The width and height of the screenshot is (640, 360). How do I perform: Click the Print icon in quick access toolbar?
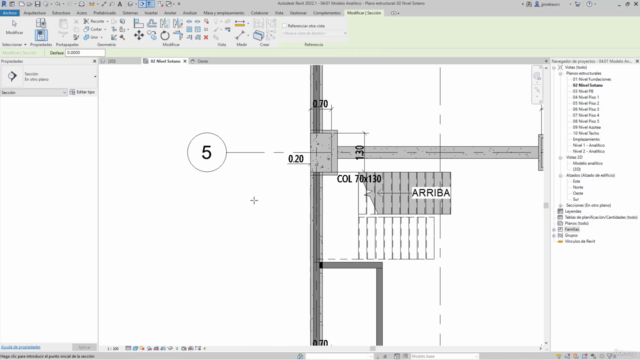[82, 4]
